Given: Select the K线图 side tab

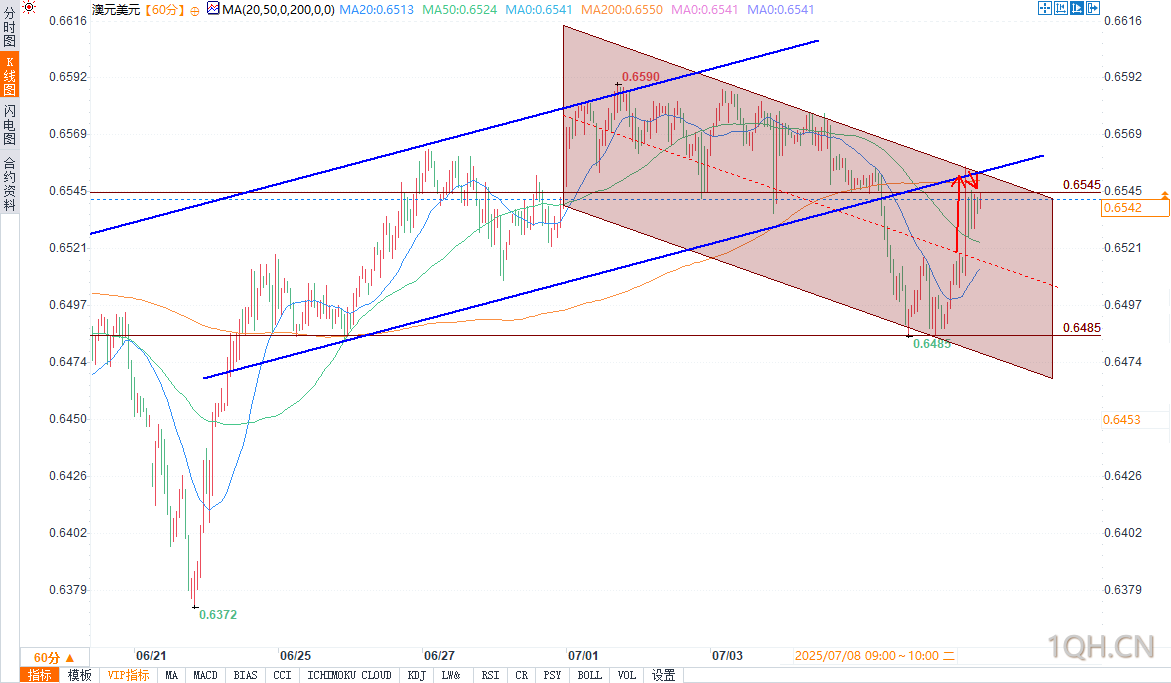Looking at the screenshot, I should (9, 75).
